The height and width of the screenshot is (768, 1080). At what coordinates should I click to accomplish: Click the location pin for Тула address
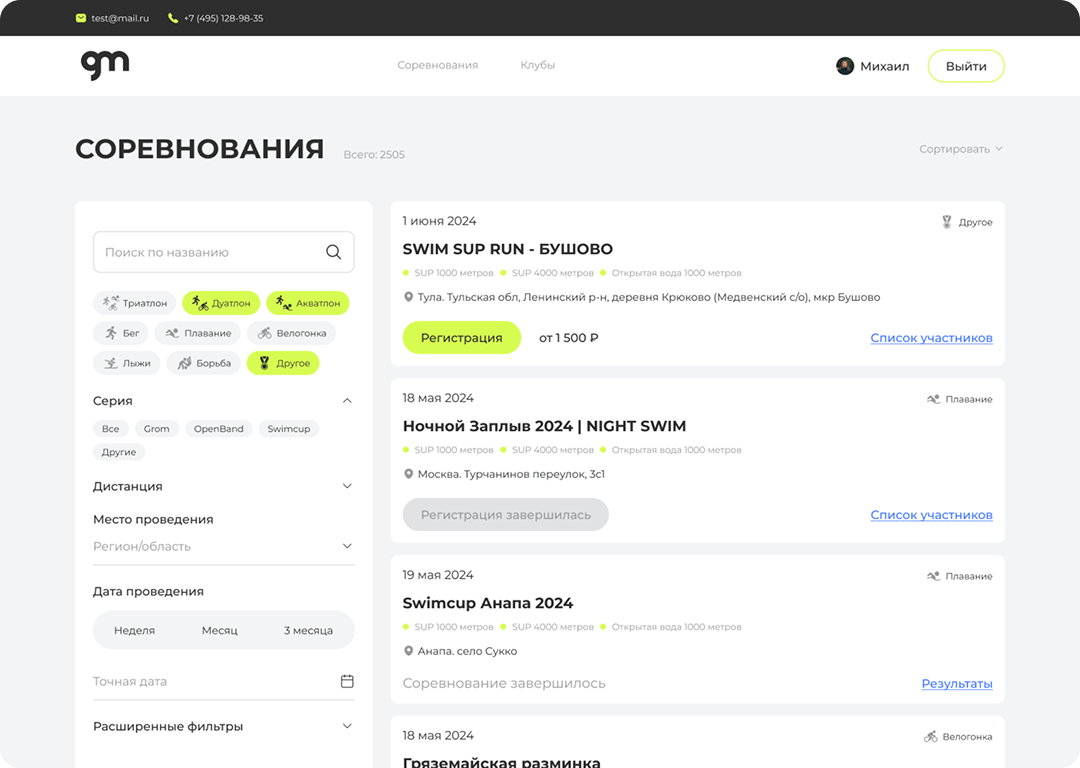(x=408, y=297)
